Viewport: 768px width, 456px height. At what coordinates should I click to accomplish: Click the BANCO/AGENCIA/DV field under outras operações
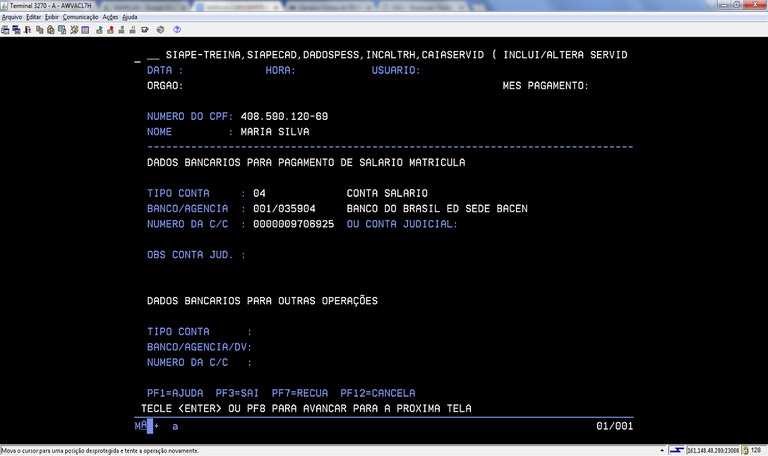tap(300, 347)
